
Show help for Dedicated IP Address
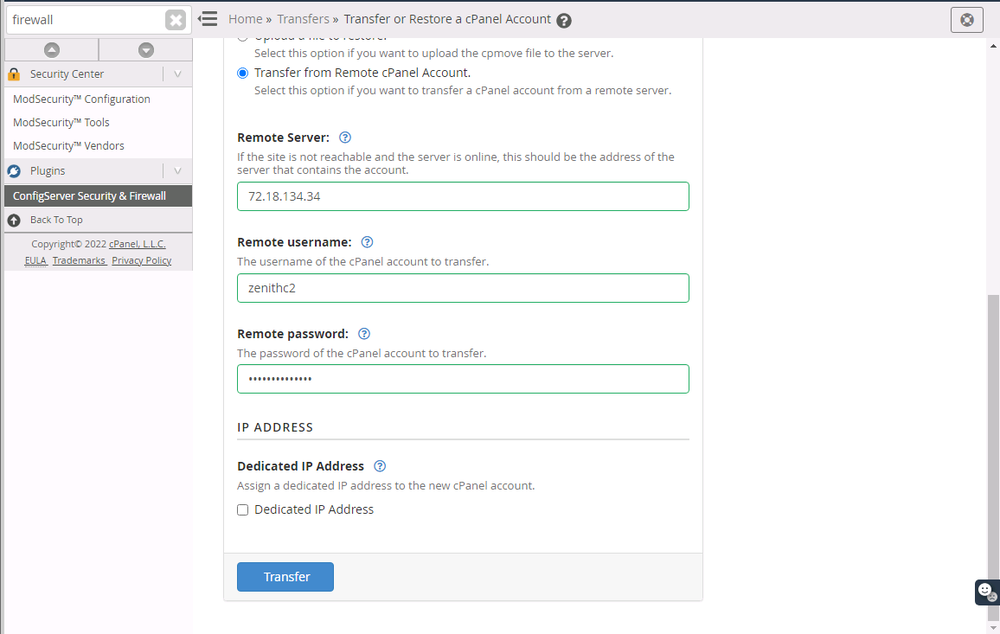(379, 466)
